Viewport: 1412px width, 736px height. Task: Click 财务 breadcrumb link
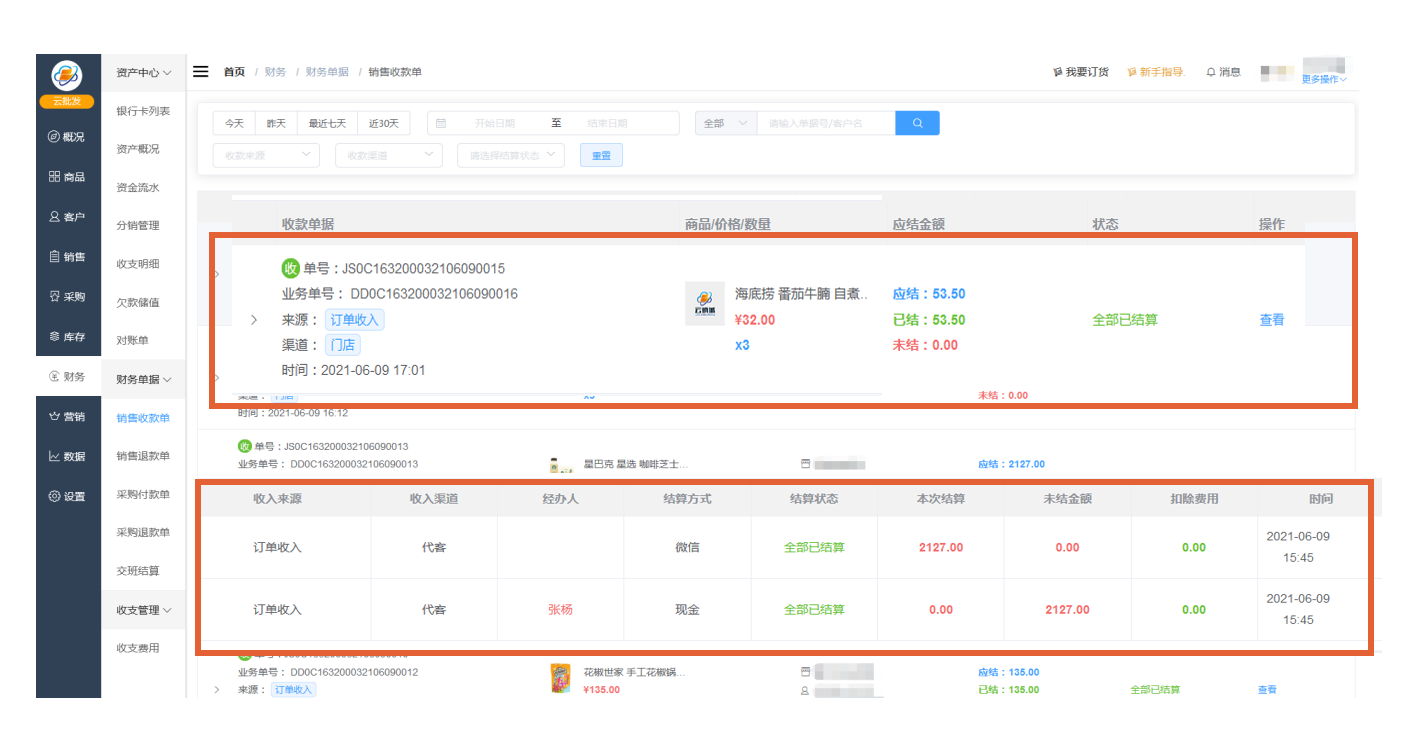275,72
